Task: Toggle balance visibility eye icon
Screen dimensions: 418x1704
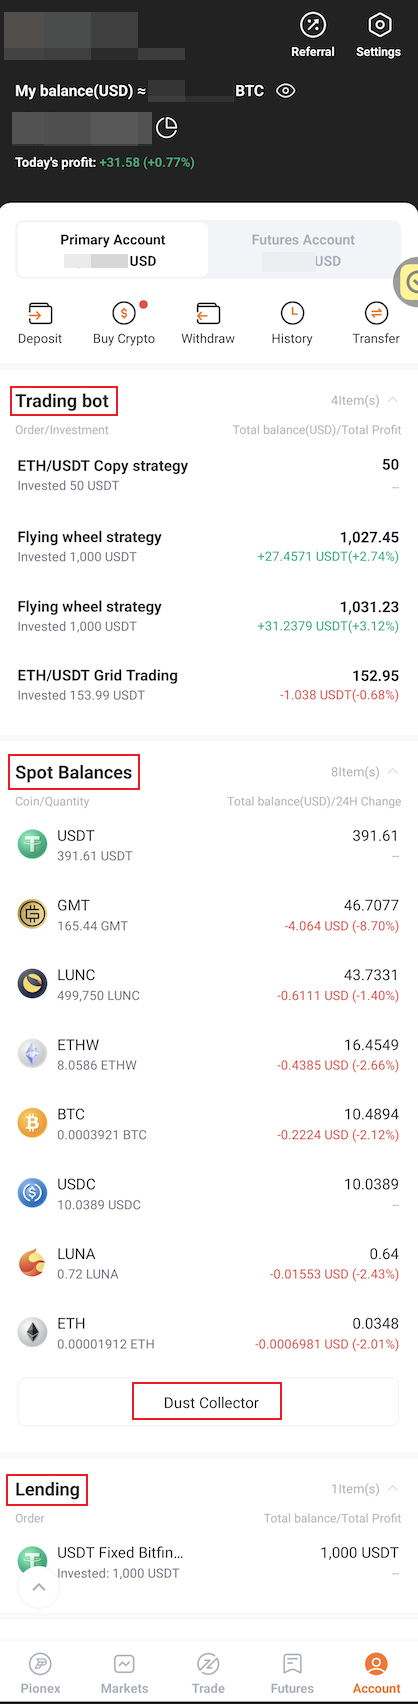Action: pos(286,91)
